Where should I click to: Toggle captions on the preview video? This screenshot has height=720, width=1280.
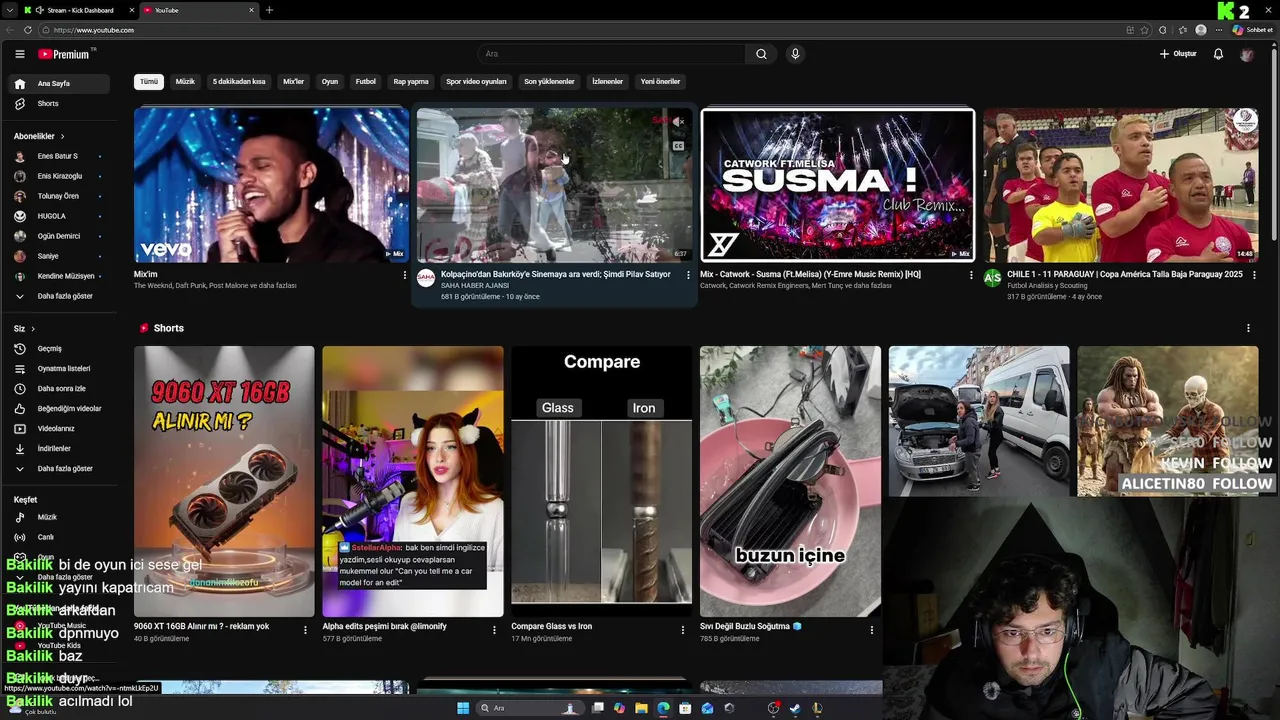[678, 146]
